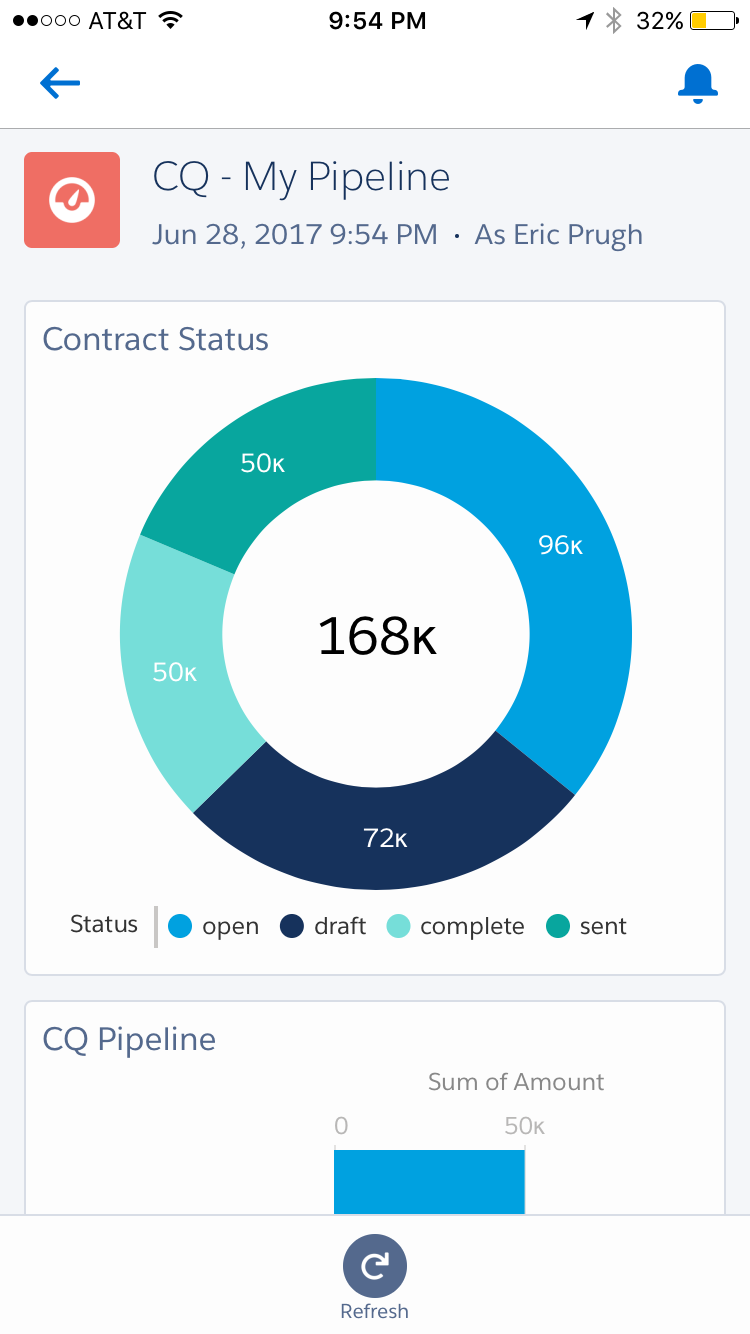Tap the blue Sum of Amount bar
Image resolution: width=750 pixels, height=1334 pixels.
[428, 1181]
